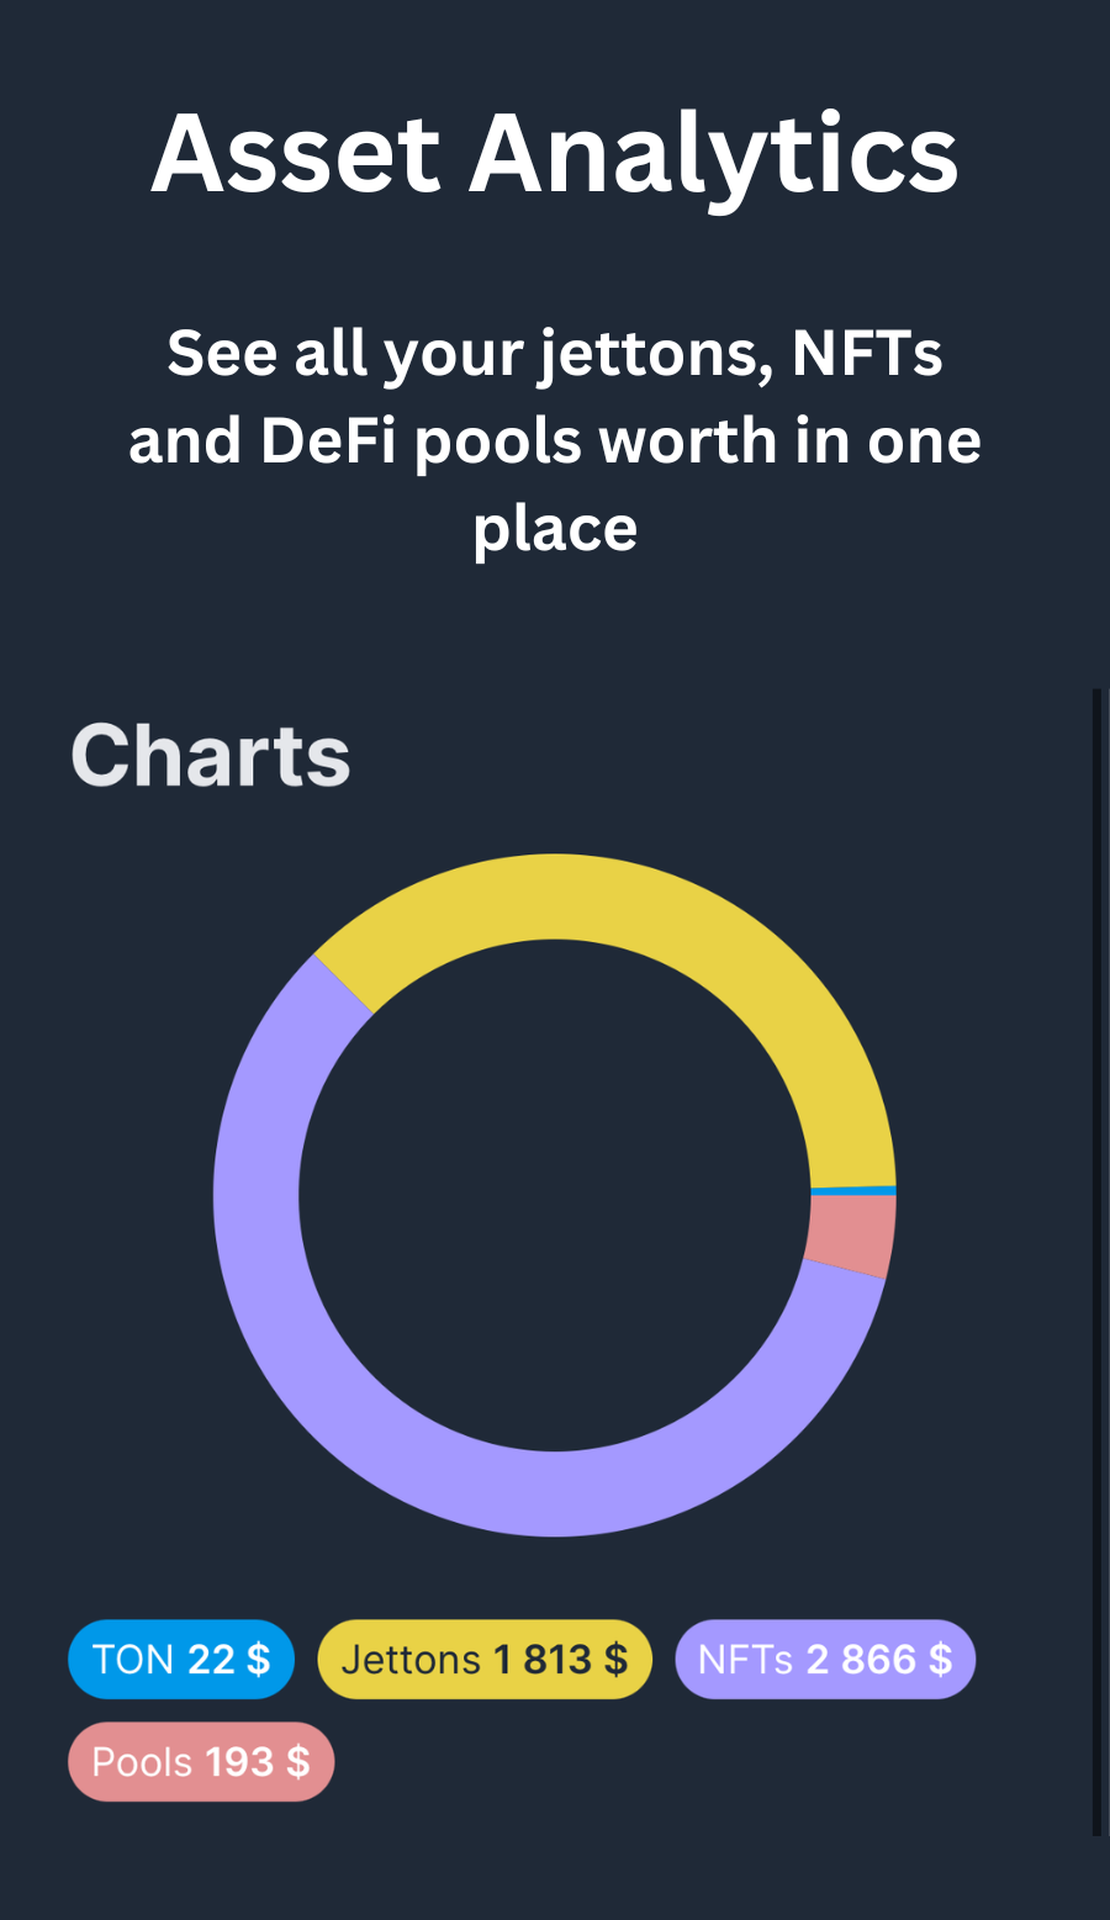Click the word Jettons in yellow chip
Viewport: 1110px width, 1920px height.
click(411, 1660)
